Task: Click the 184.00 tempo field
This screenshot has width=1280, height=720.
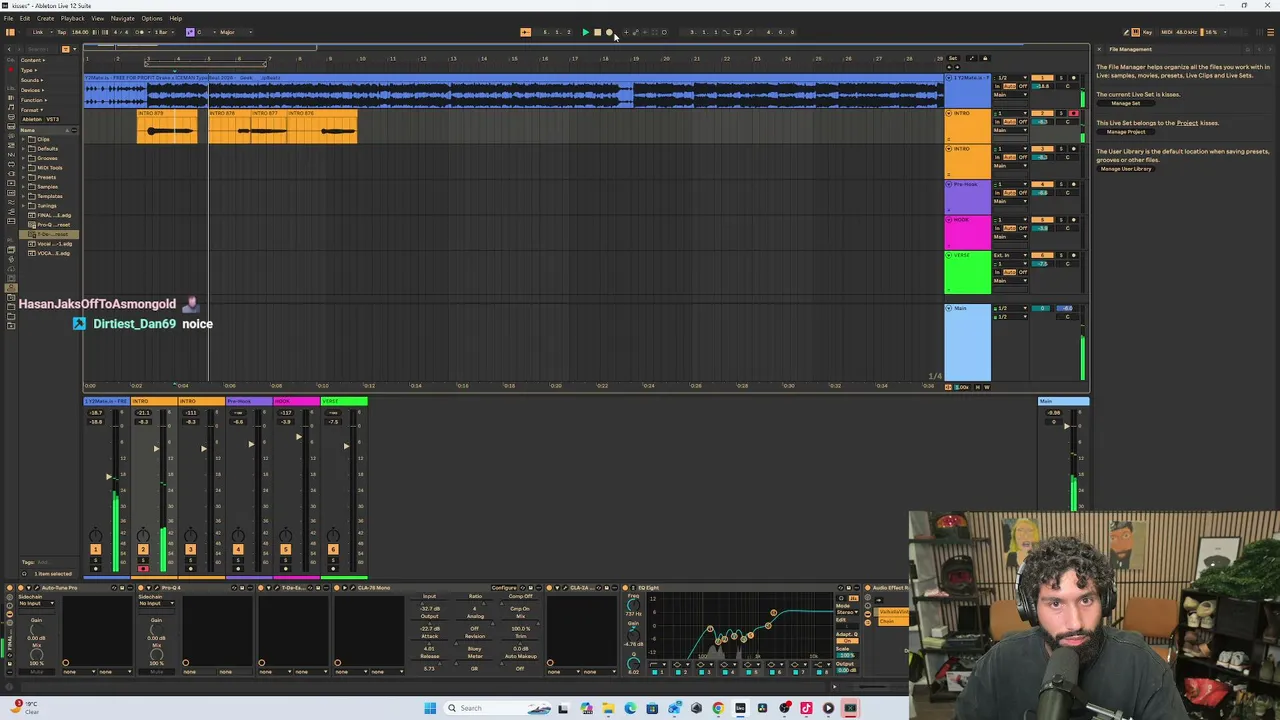Action: 81,32
